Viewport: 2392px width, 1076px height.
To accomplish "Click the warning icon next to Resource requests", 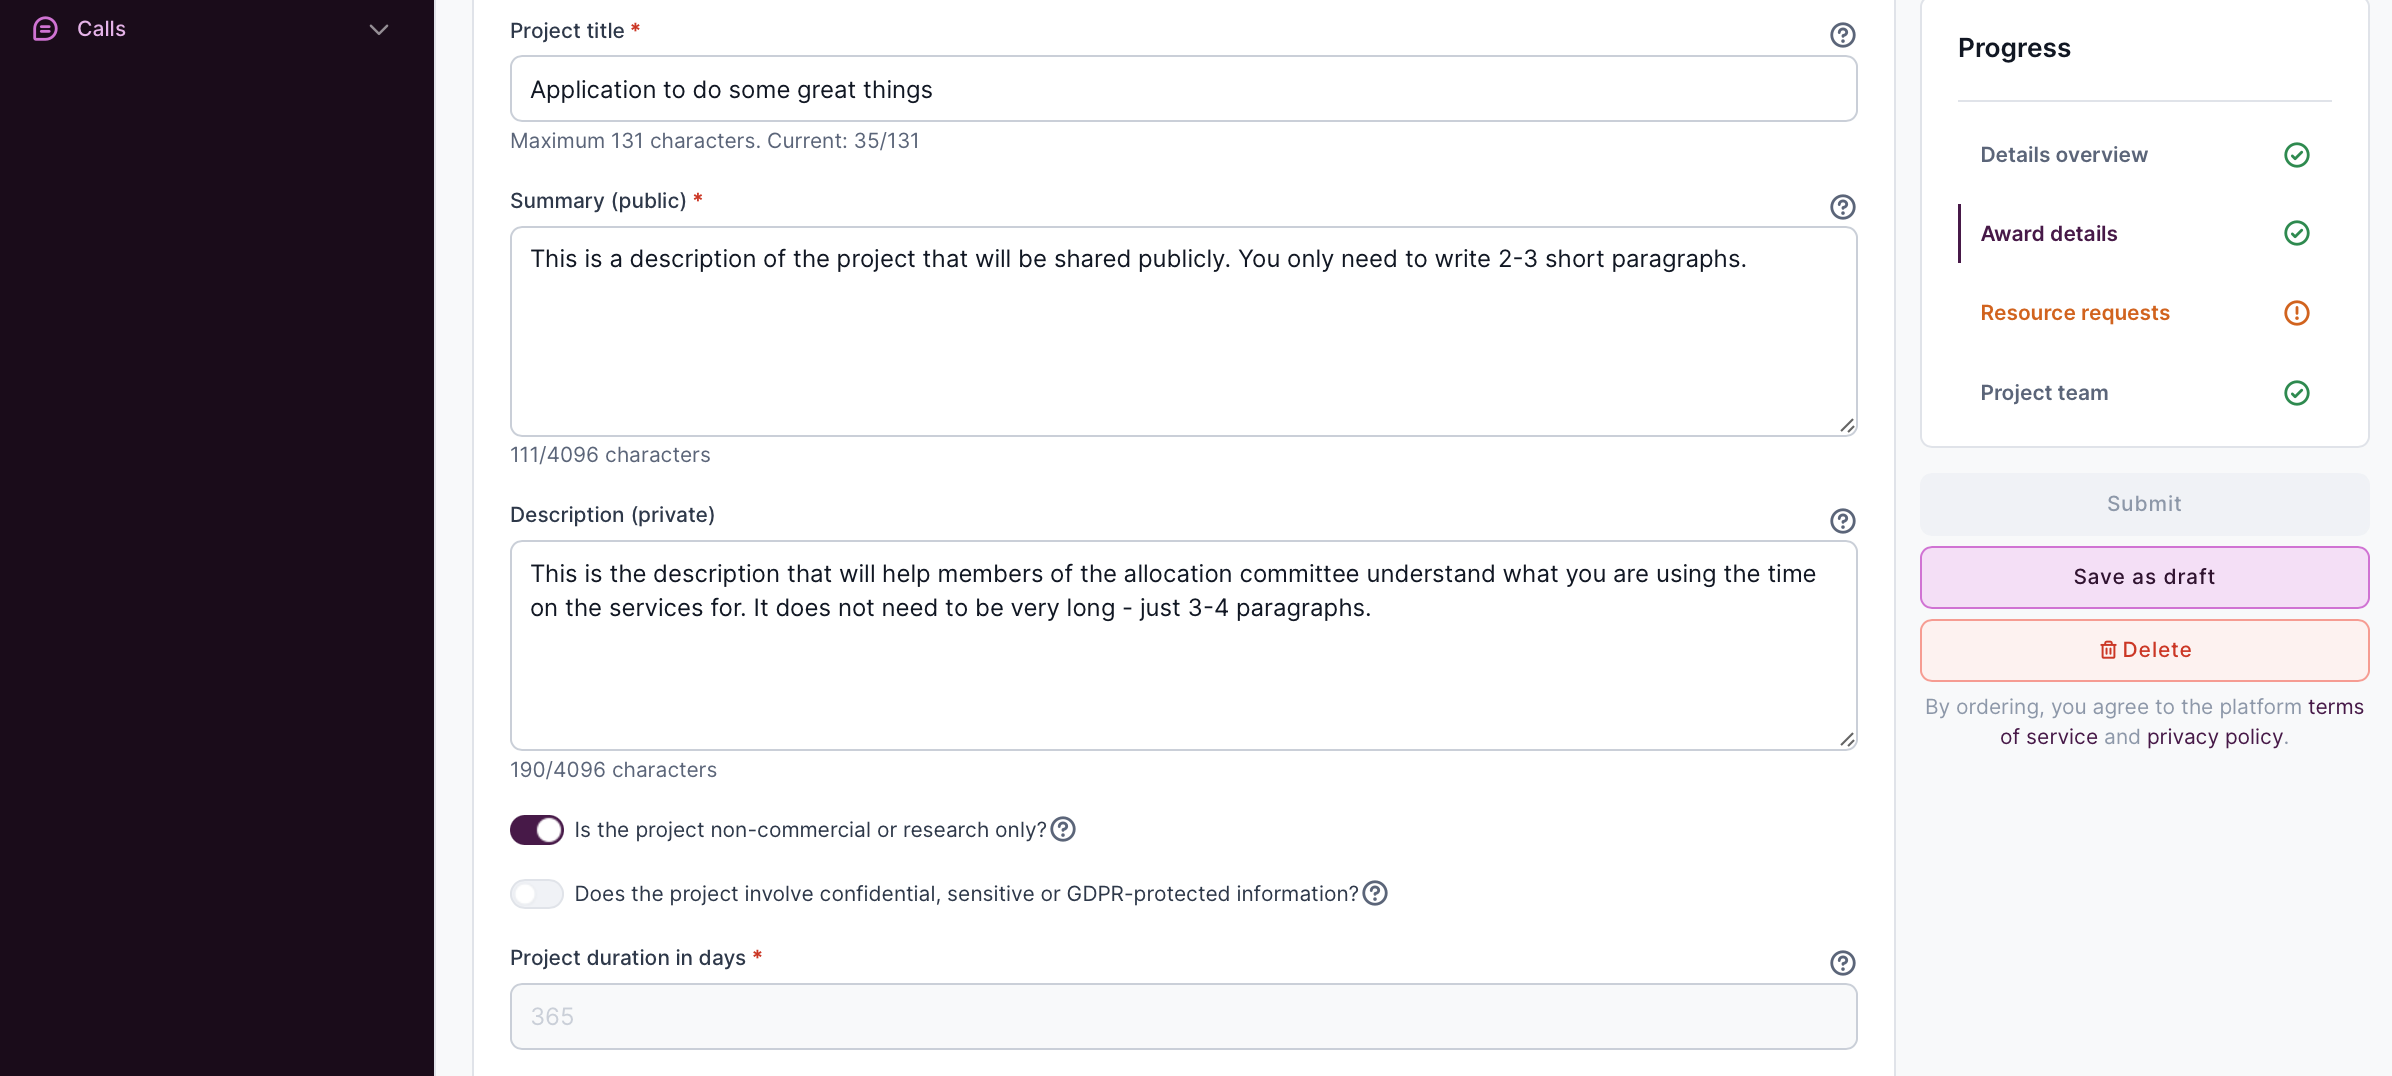I will coord(2297,313).
